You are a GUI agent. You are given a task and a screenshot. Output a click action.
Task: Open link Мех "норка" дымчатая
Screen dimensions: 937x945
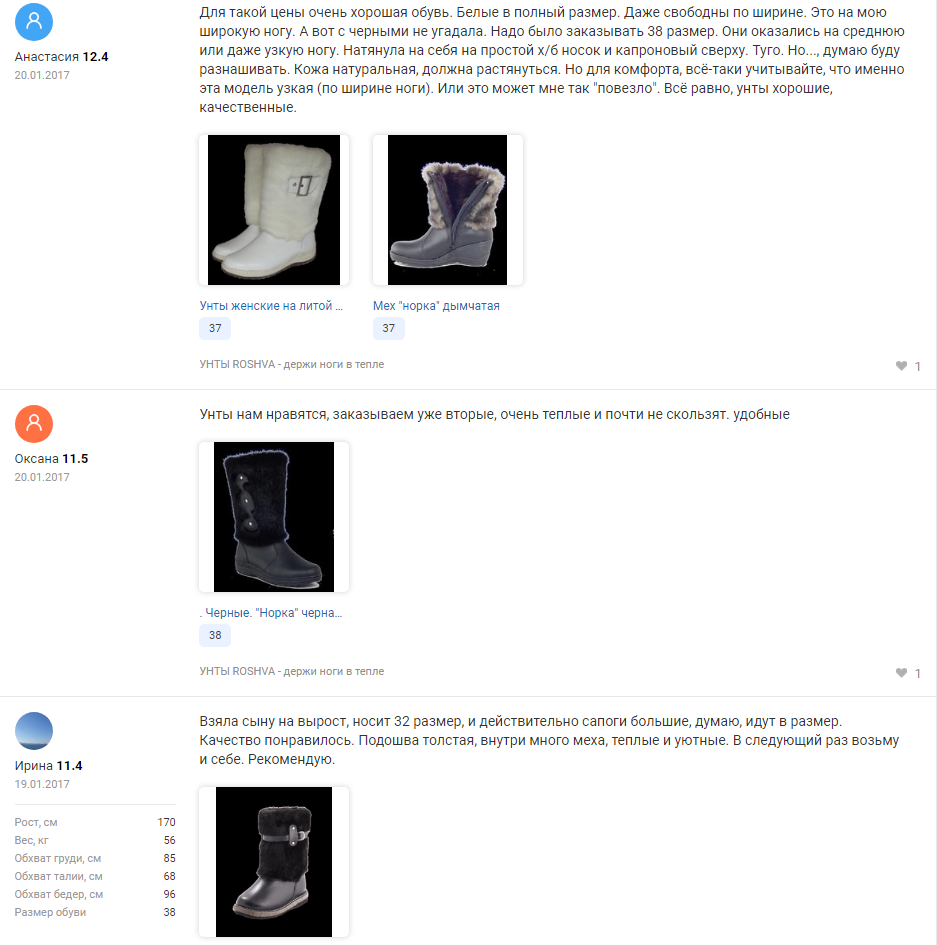[436, 306]
